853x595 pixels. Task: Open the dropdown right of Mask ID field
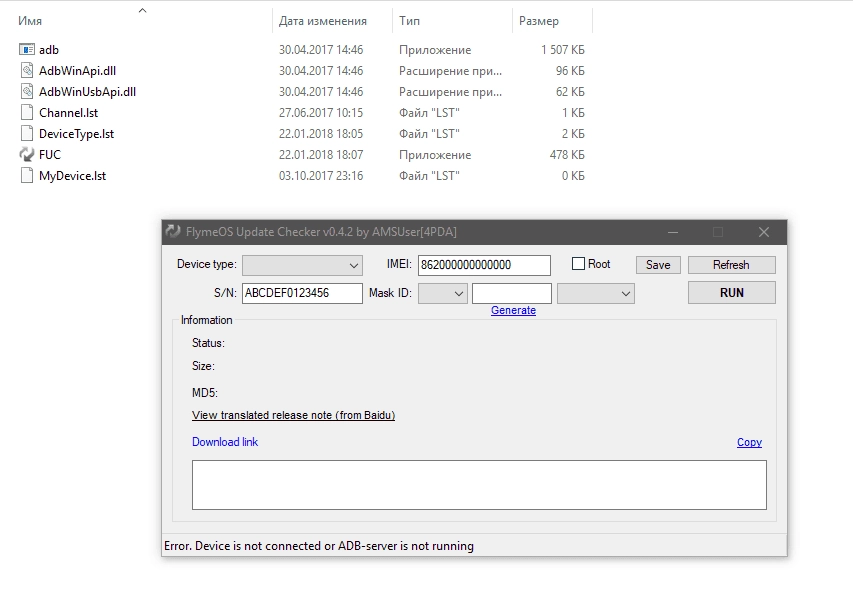[x=596, y=294]
